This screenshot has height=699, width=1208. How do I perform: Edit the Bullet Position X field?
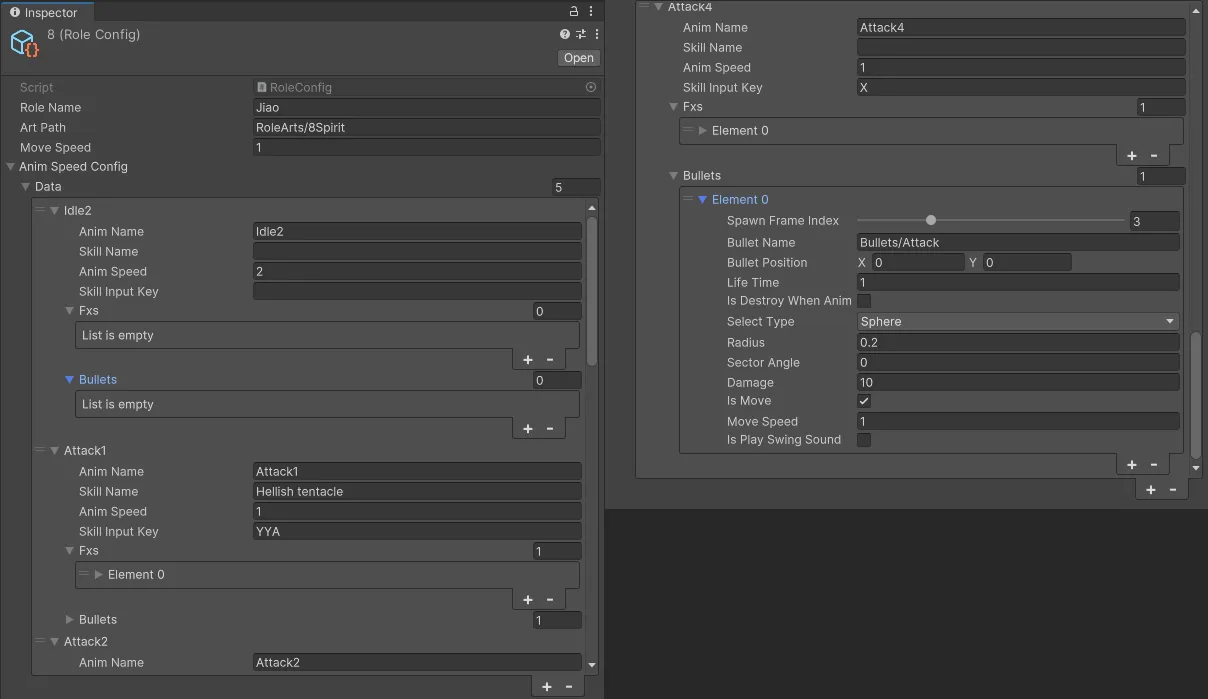[x=918, y=262]
